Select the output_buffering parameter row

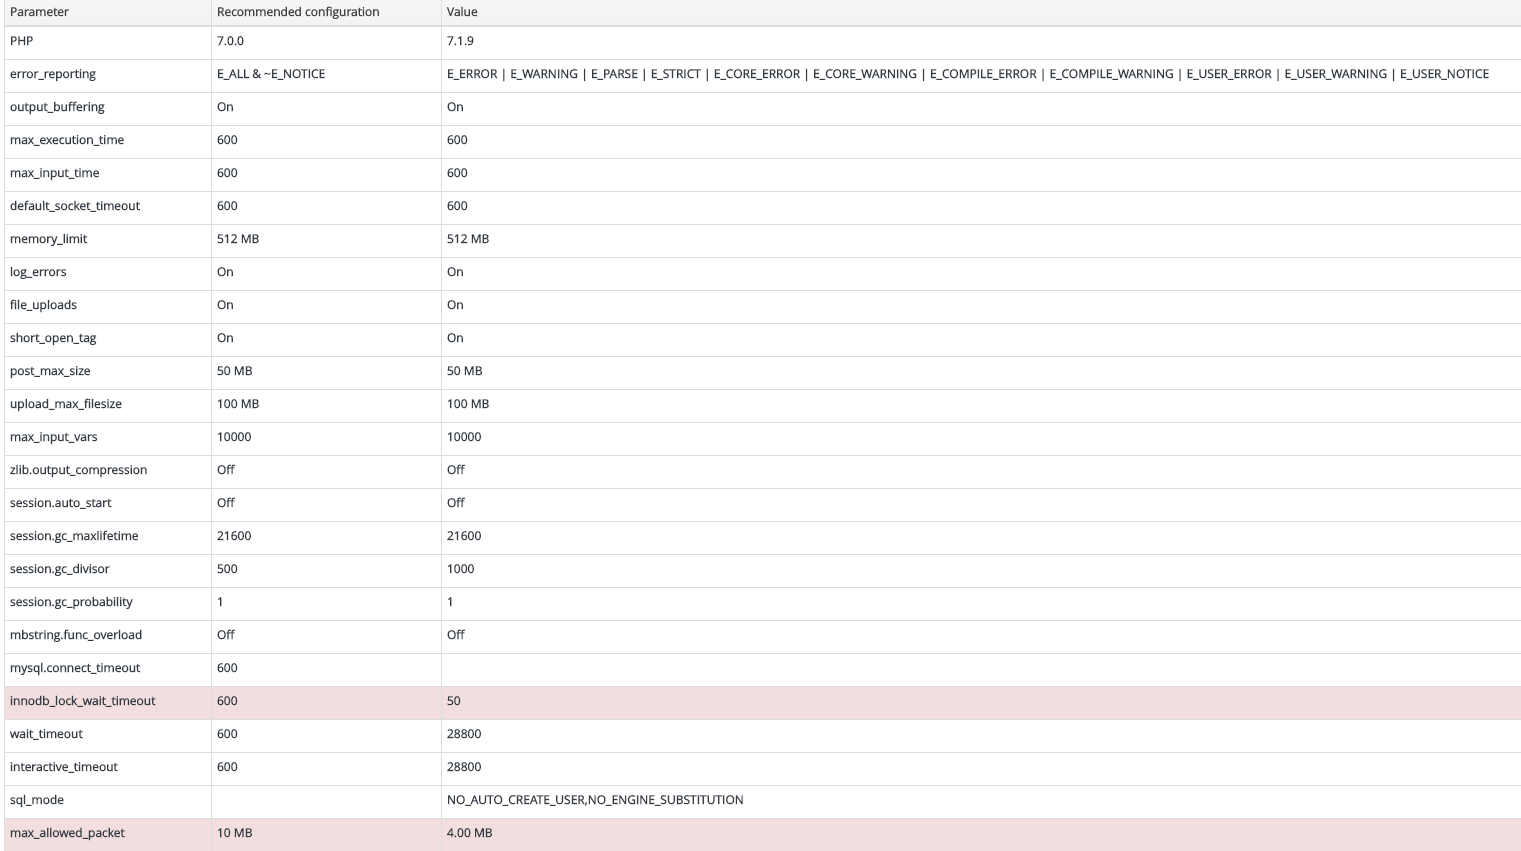tap(760, 107)
